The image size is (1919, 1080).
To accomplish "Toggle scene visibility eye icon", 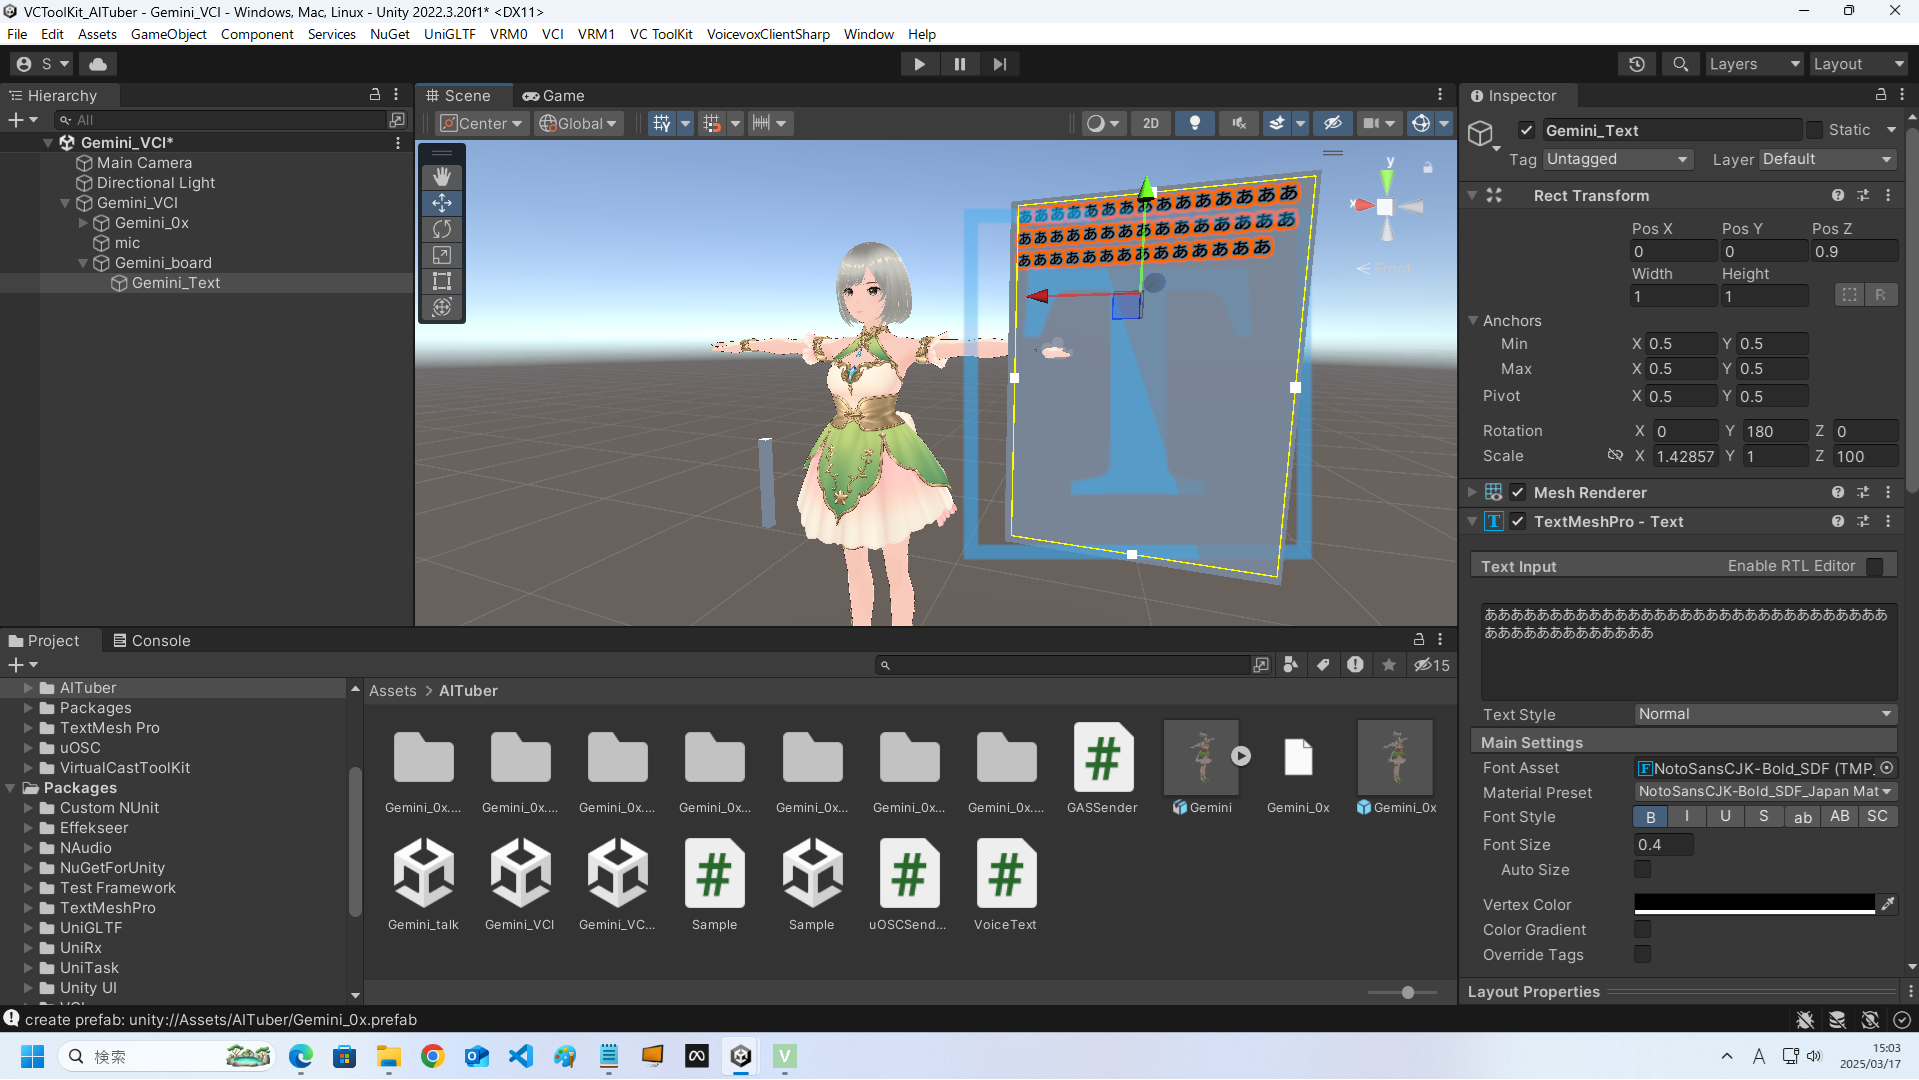I will tap(1332, 123).
